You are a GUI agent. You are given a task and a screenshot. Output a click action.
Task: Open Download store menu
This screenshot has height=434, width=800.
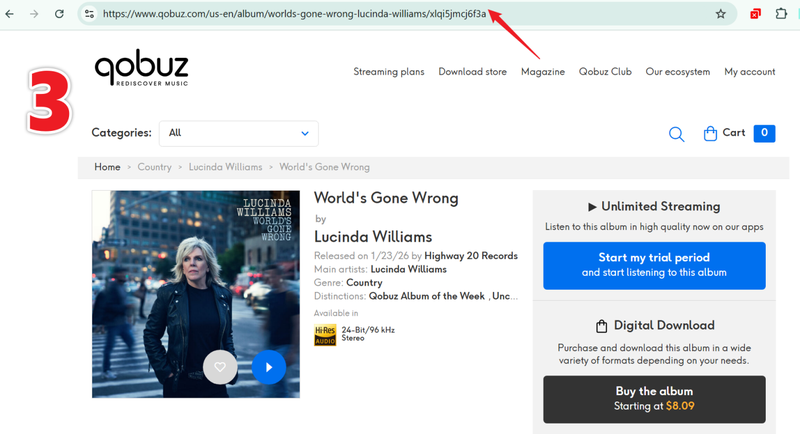click(472, 72)
